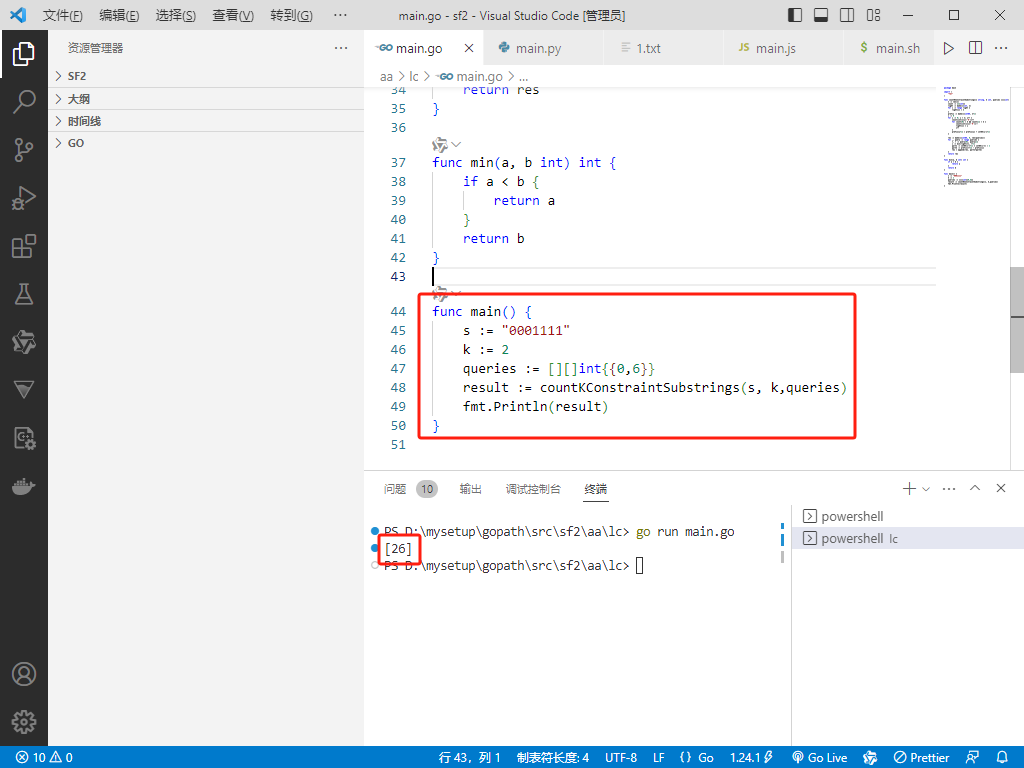
Task: Open the Search view icon
Action: [x=24, y=102]
